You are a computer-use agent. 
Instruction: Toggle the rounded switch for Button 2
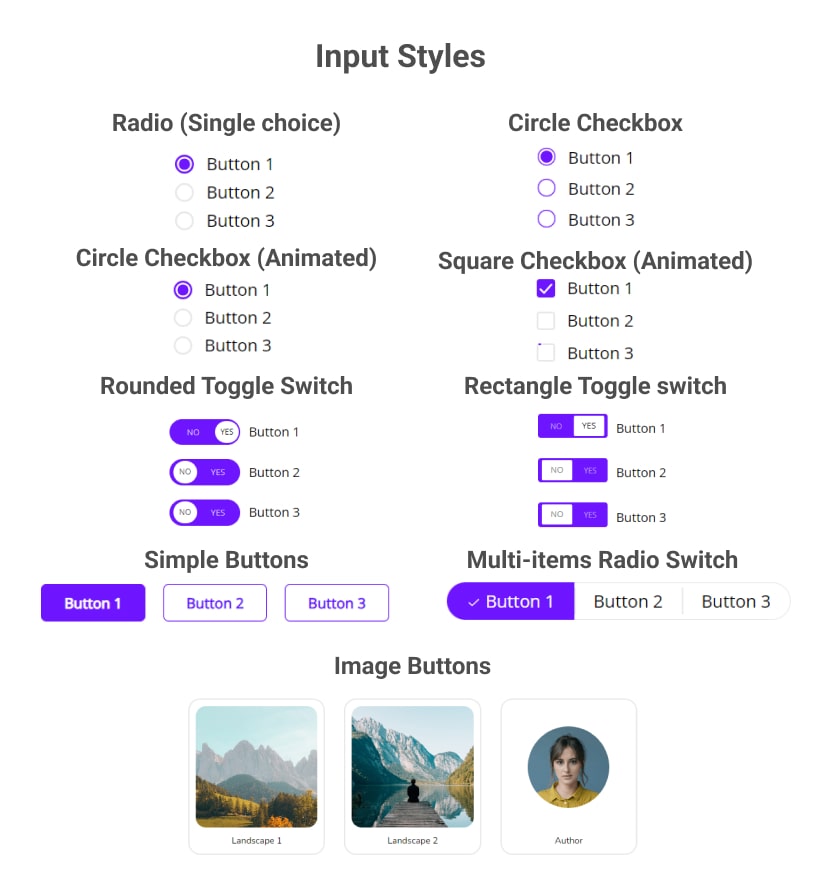[204, 472]
